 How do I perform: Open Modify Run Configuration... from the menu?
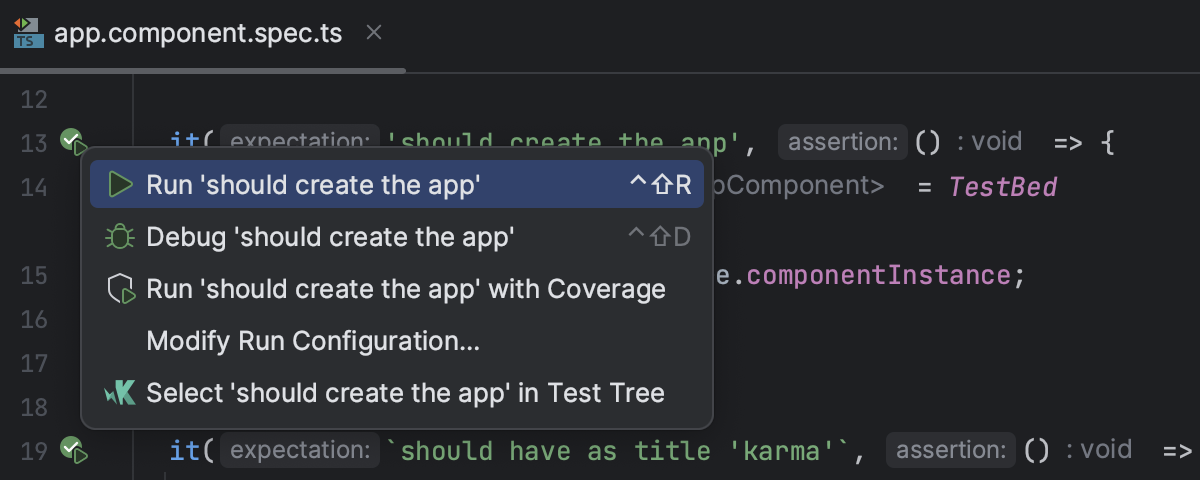[x=313, y=341]
